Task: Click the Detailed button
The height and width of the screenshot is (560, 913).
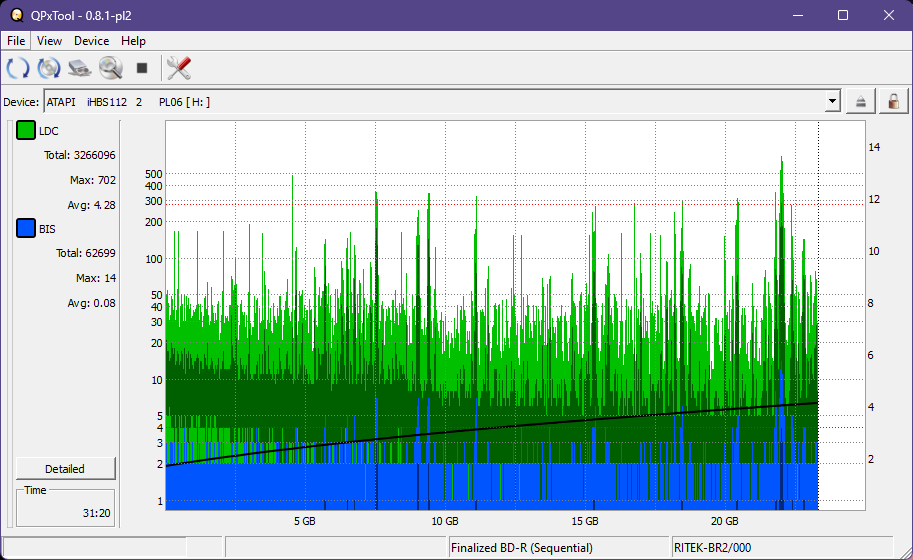Action: (65, 469)
